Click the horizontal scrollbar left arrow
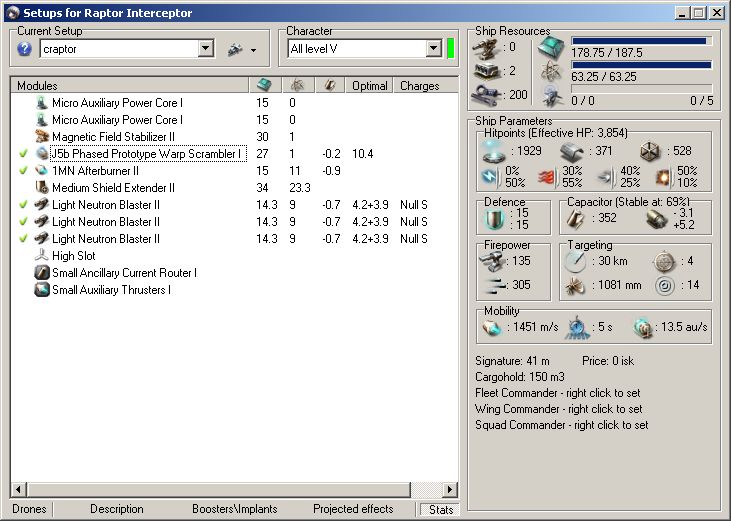 (x=18, y=489)
